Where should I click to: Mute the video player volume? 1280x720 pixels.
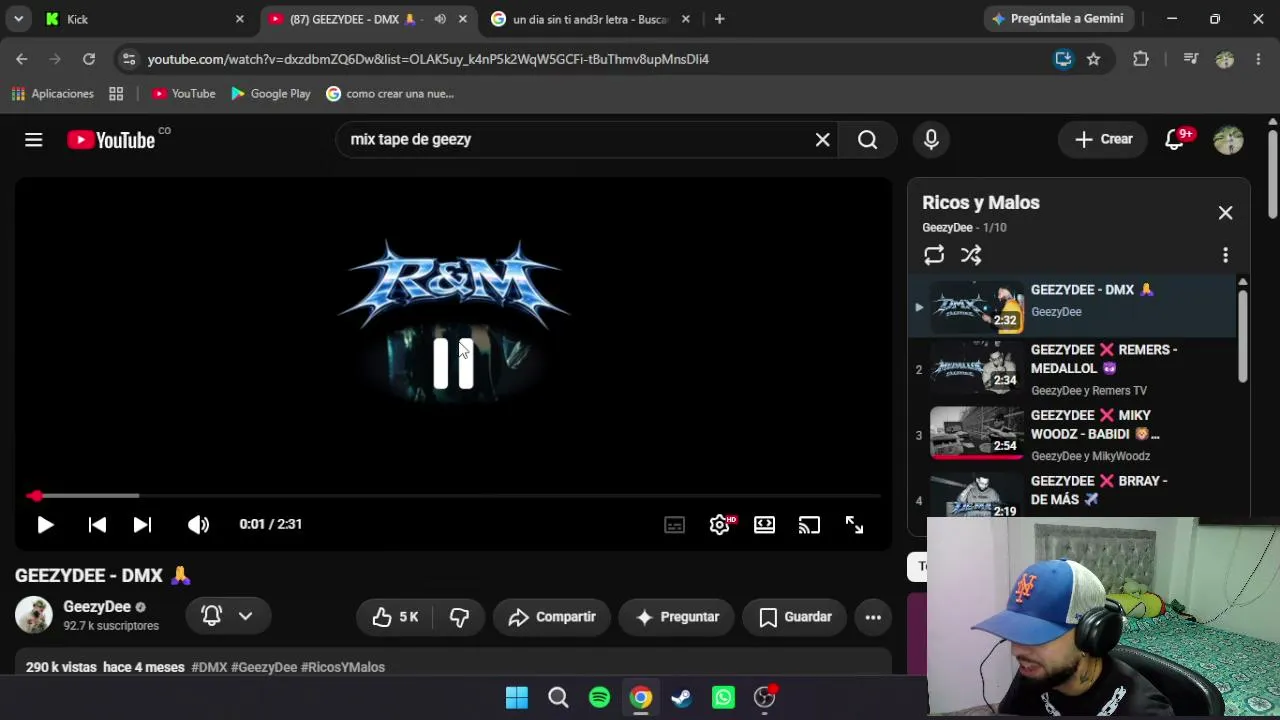pos(198,524)
